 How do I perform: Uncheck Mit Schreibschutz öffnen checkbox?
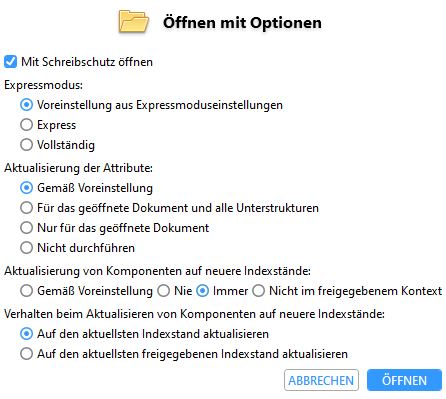(10, 62)
